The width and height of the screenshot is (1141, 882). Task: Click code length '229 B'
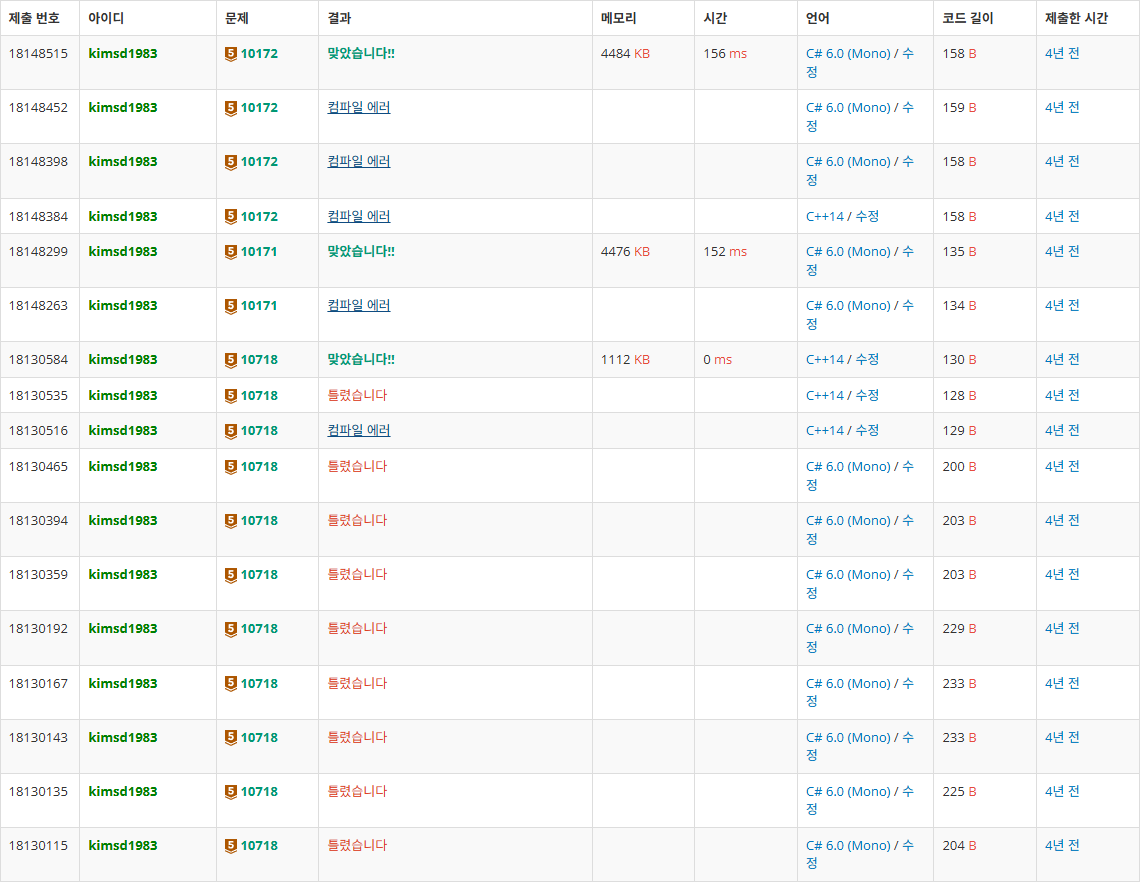[x=959, y=629]
